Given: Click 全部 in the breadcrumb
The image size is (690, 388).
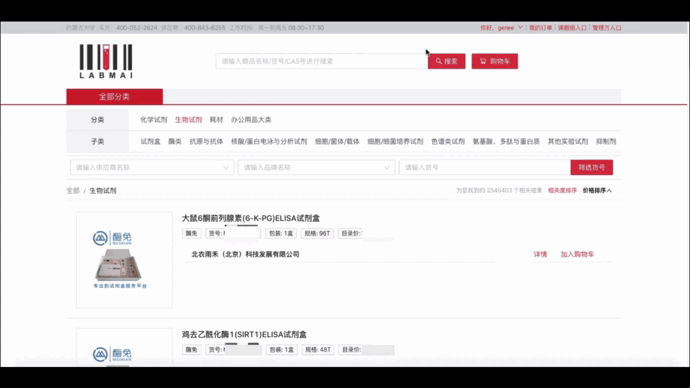Looking at the screenshot, I should coord(73,190).
